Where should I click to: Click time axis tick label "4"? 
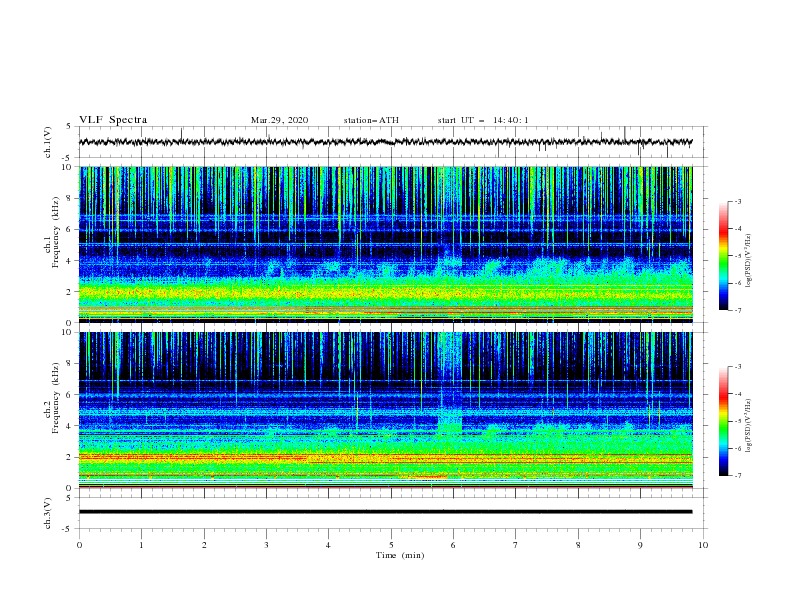(x=328, y=545)
